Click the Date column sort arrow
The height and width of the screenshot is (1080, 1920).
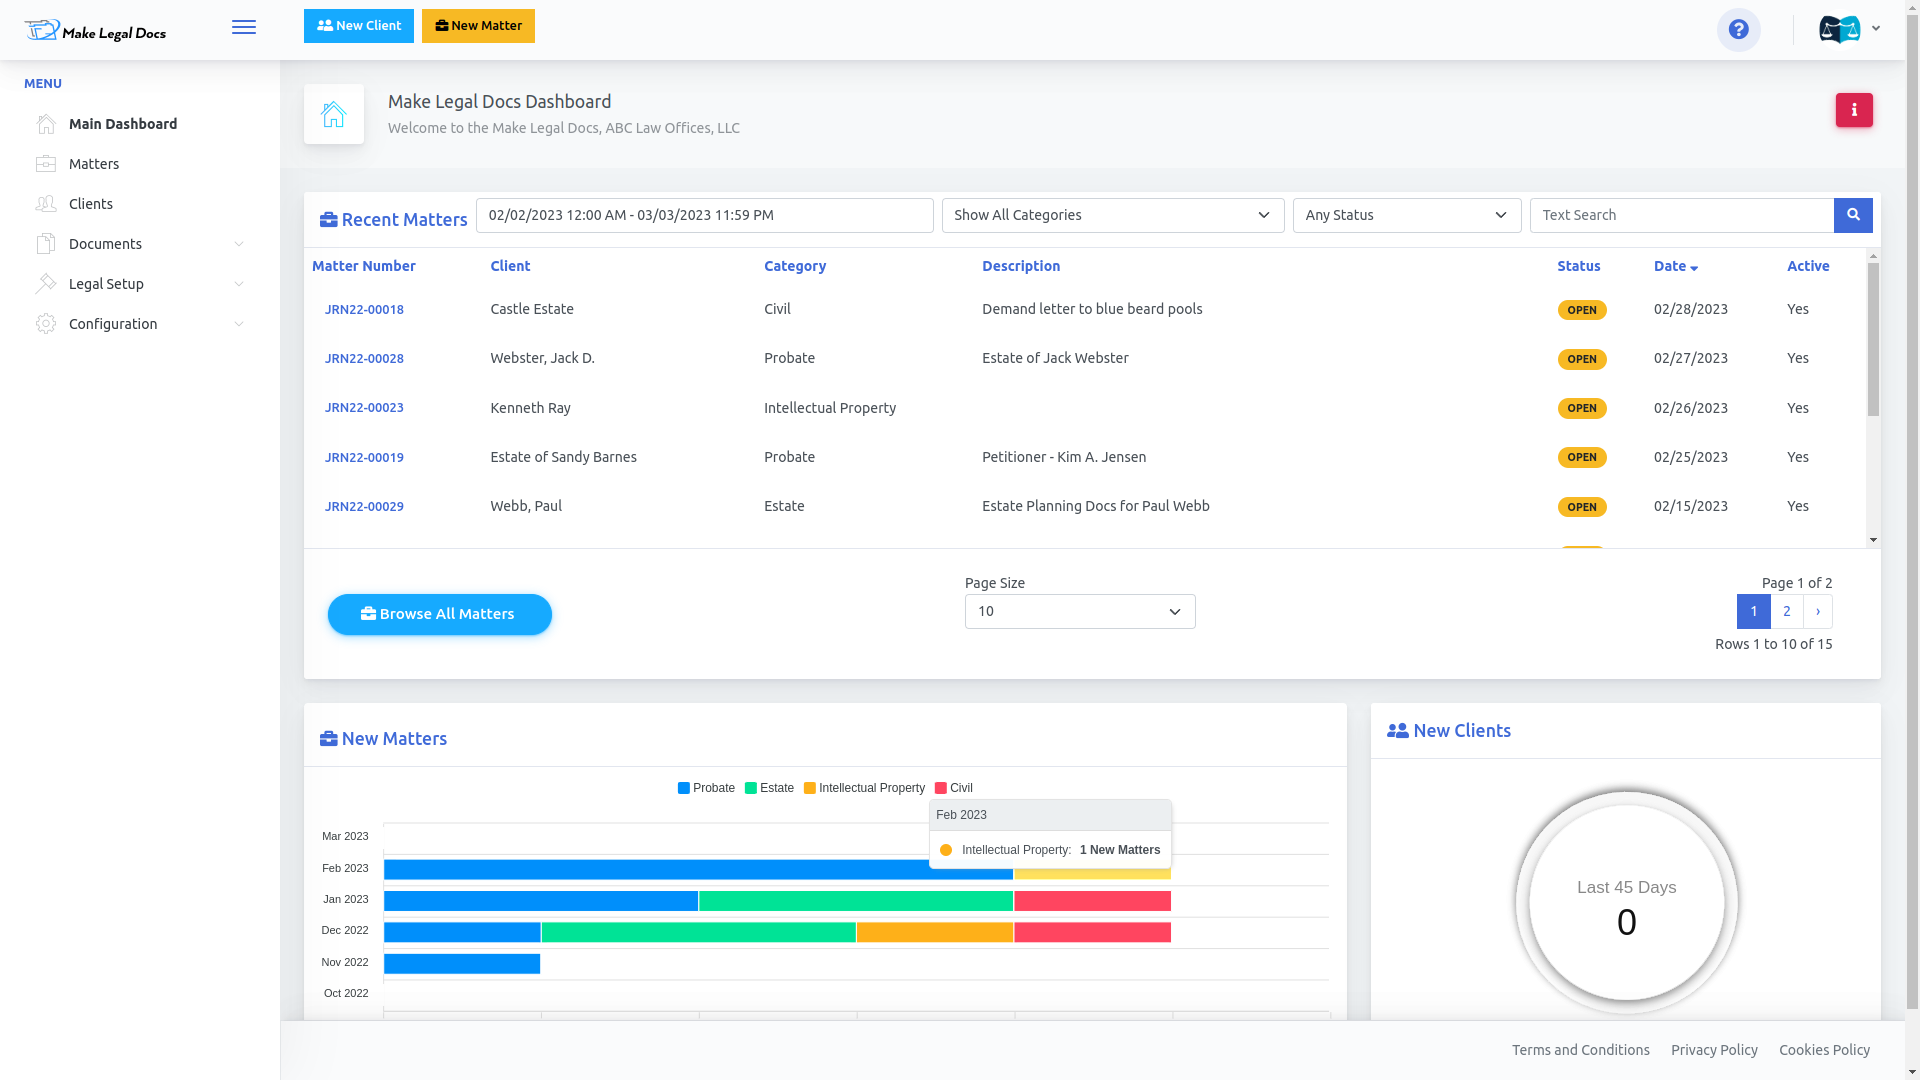point(1694,268)
